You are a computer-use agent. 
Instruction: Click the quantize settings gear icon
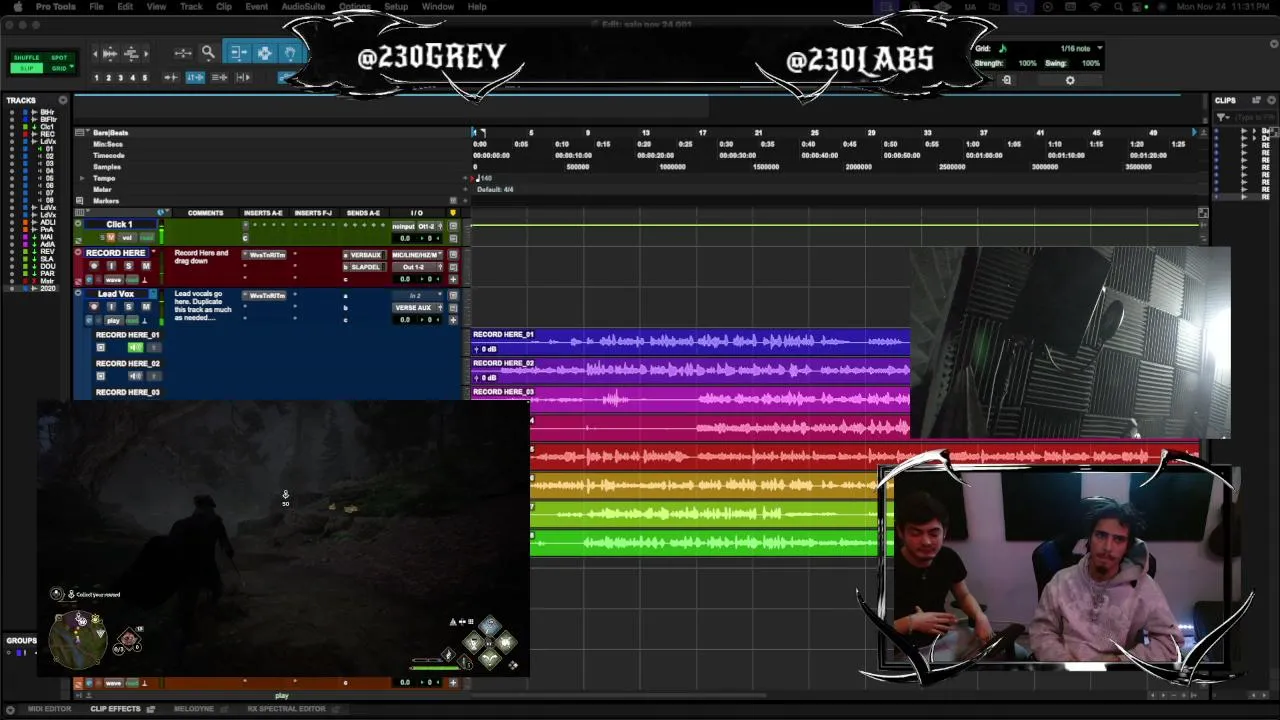(x=1070, y=80)
